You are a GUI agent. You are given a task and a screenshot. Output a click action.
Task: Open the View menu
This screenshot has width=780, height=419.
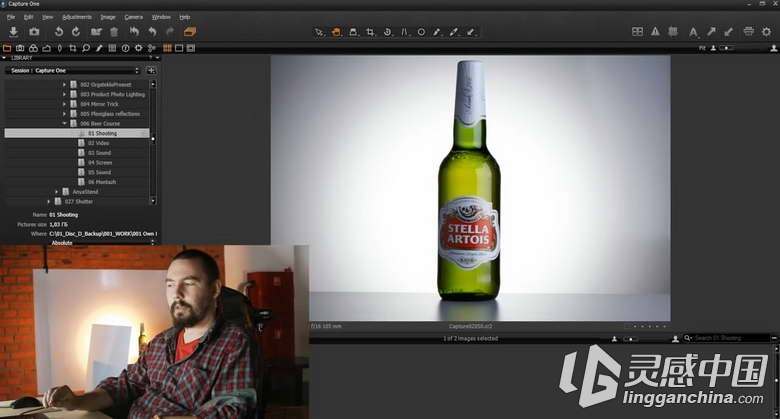click(47, 17)
